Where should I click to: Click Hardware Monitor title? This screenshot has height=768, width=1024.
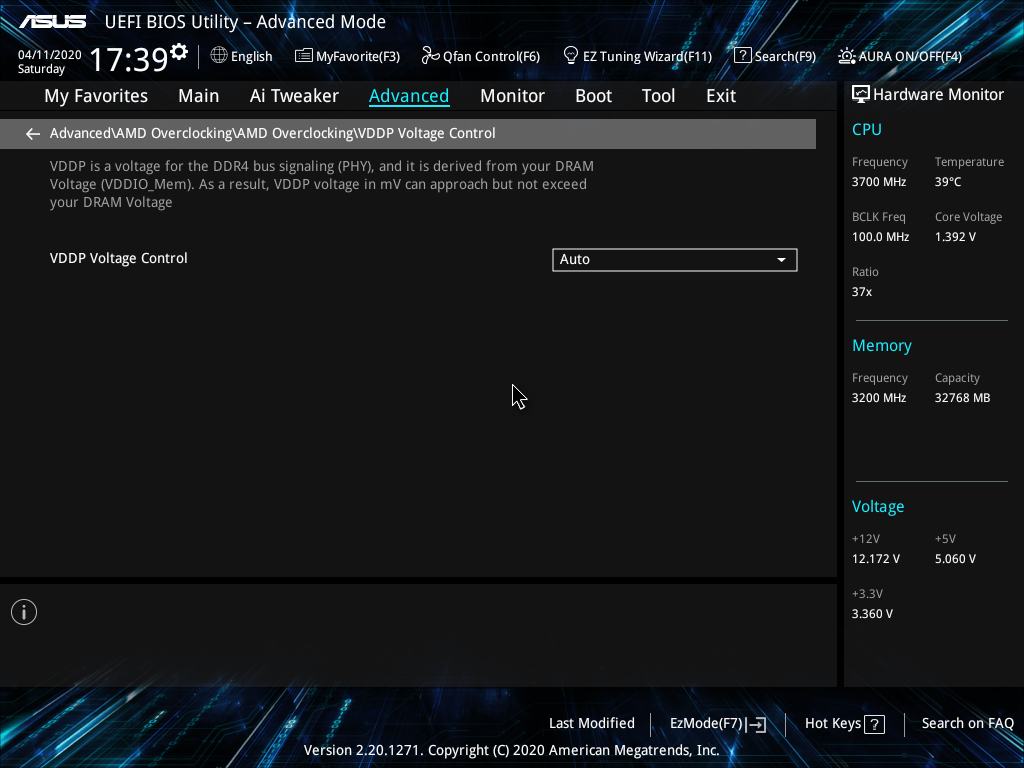[938, 95]
